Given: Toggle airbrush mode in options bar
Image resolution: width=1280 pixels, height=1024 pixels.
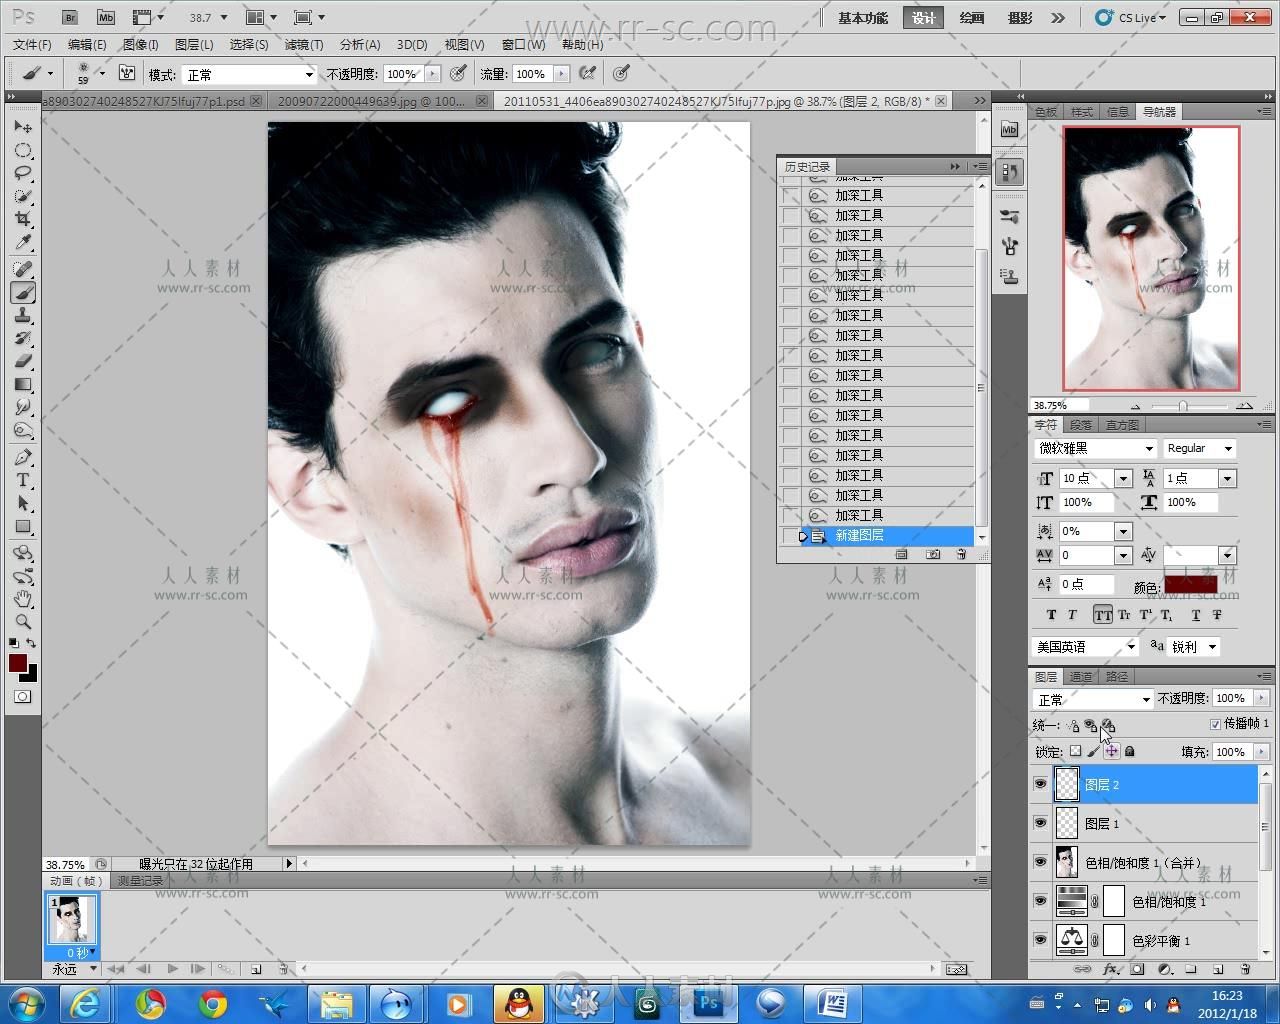Looking at the screenshot, I should click(x=588, y=73).
